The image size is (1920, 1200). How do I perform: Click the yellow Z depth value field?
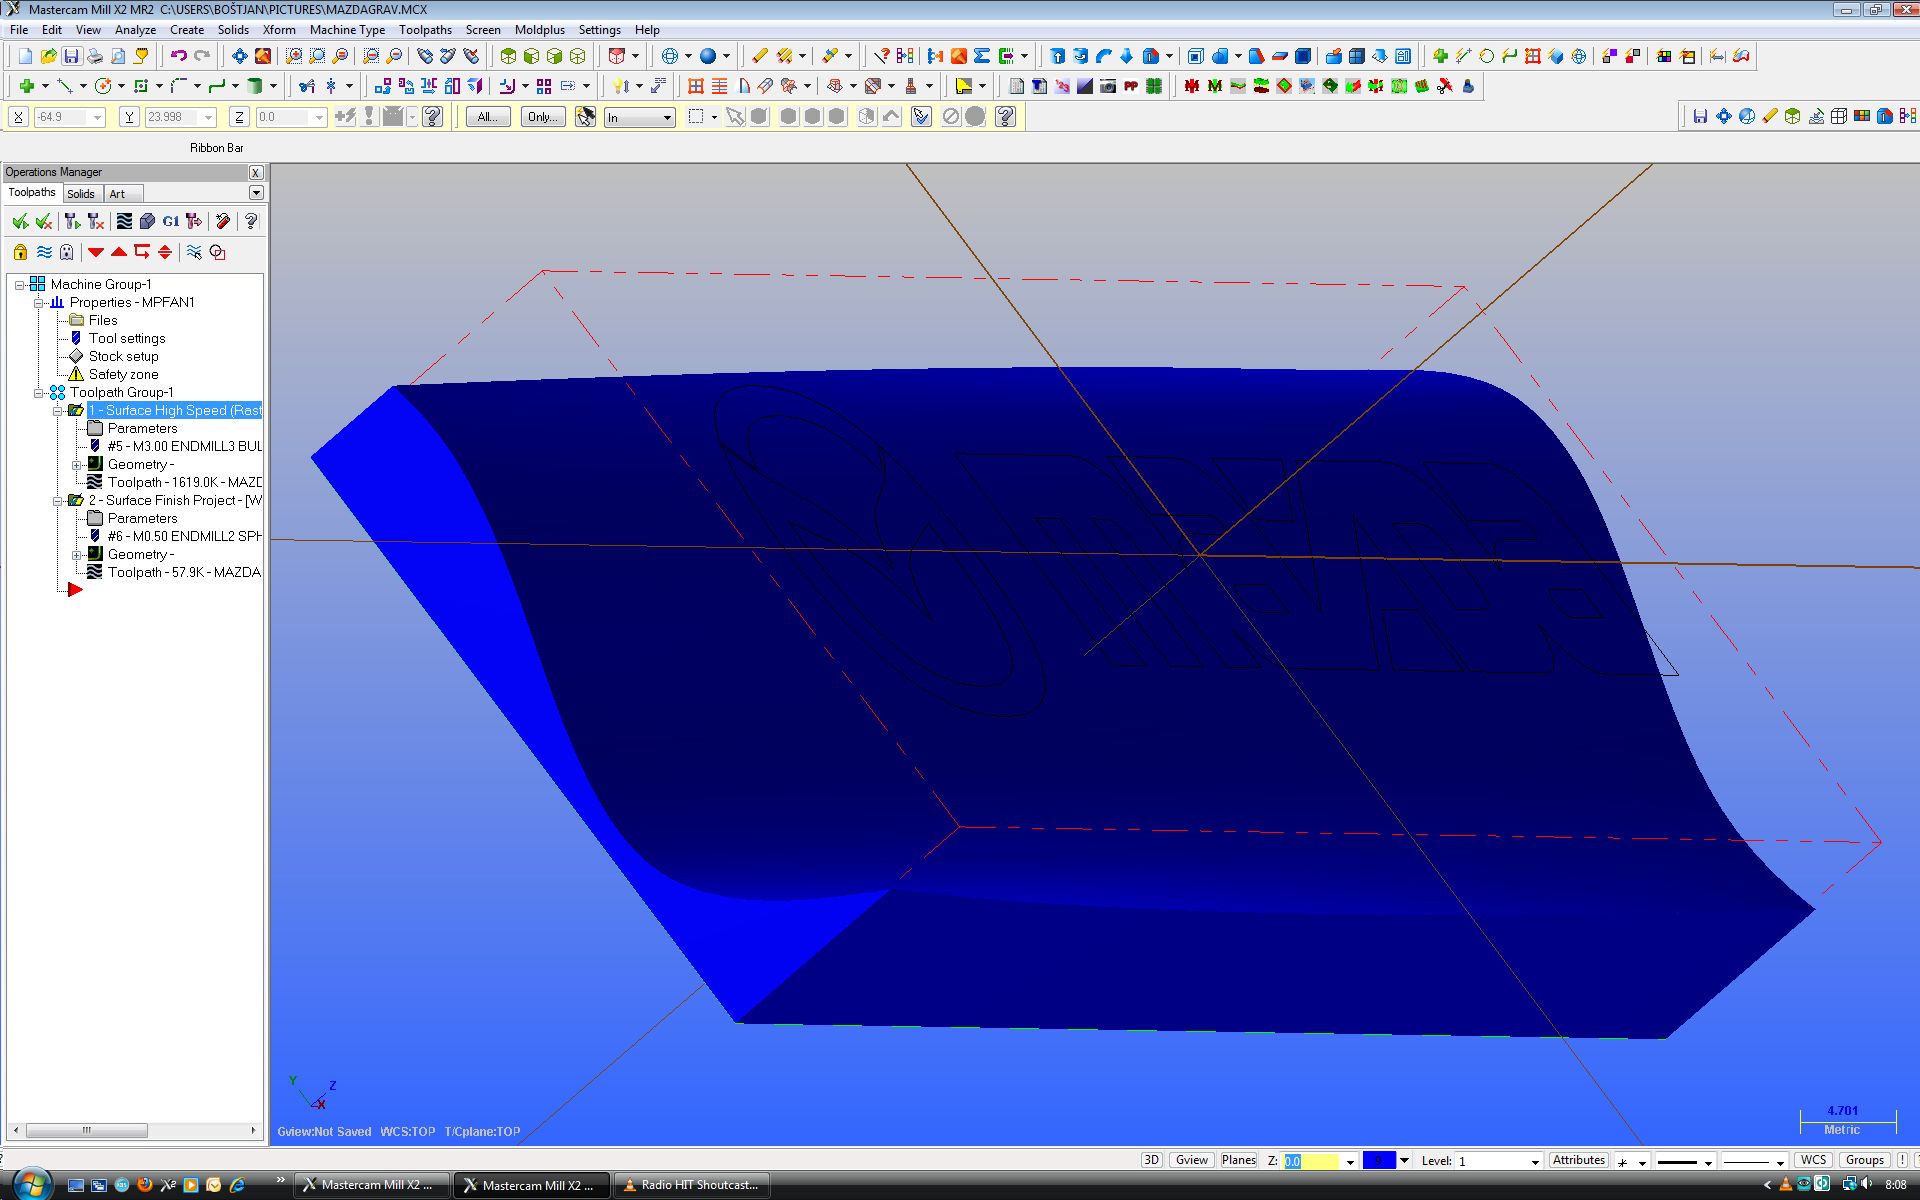pyautogui.click(x=1311, y=1161)
